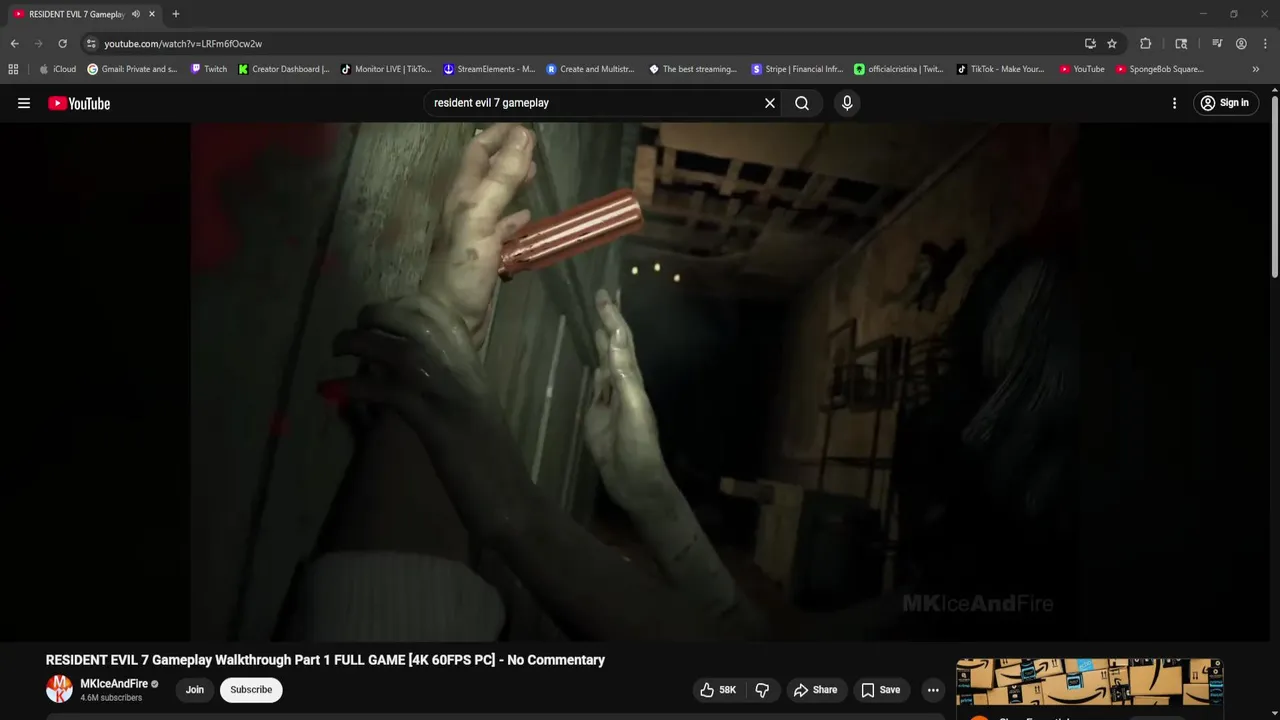1280x720 pixels.
Task: Open more actions ellipsis under video
Action: pyautogui.click(x=933, y=690)
